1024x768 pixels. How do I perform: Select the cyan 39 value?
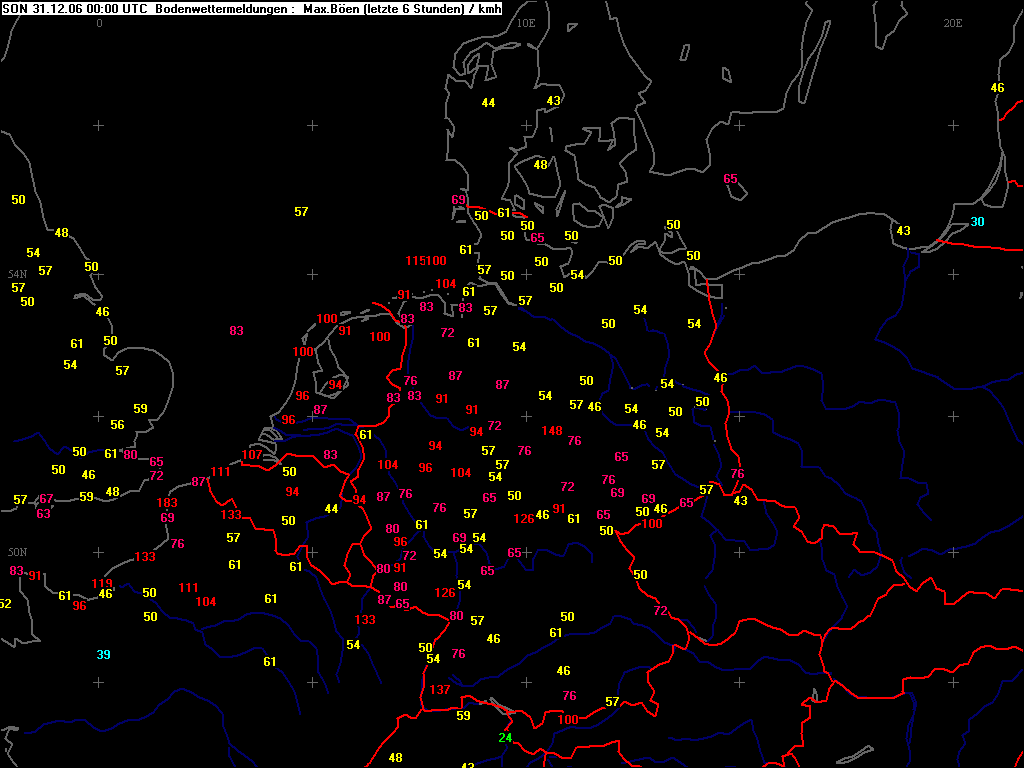pyautogui.click(x=103, y=654)
